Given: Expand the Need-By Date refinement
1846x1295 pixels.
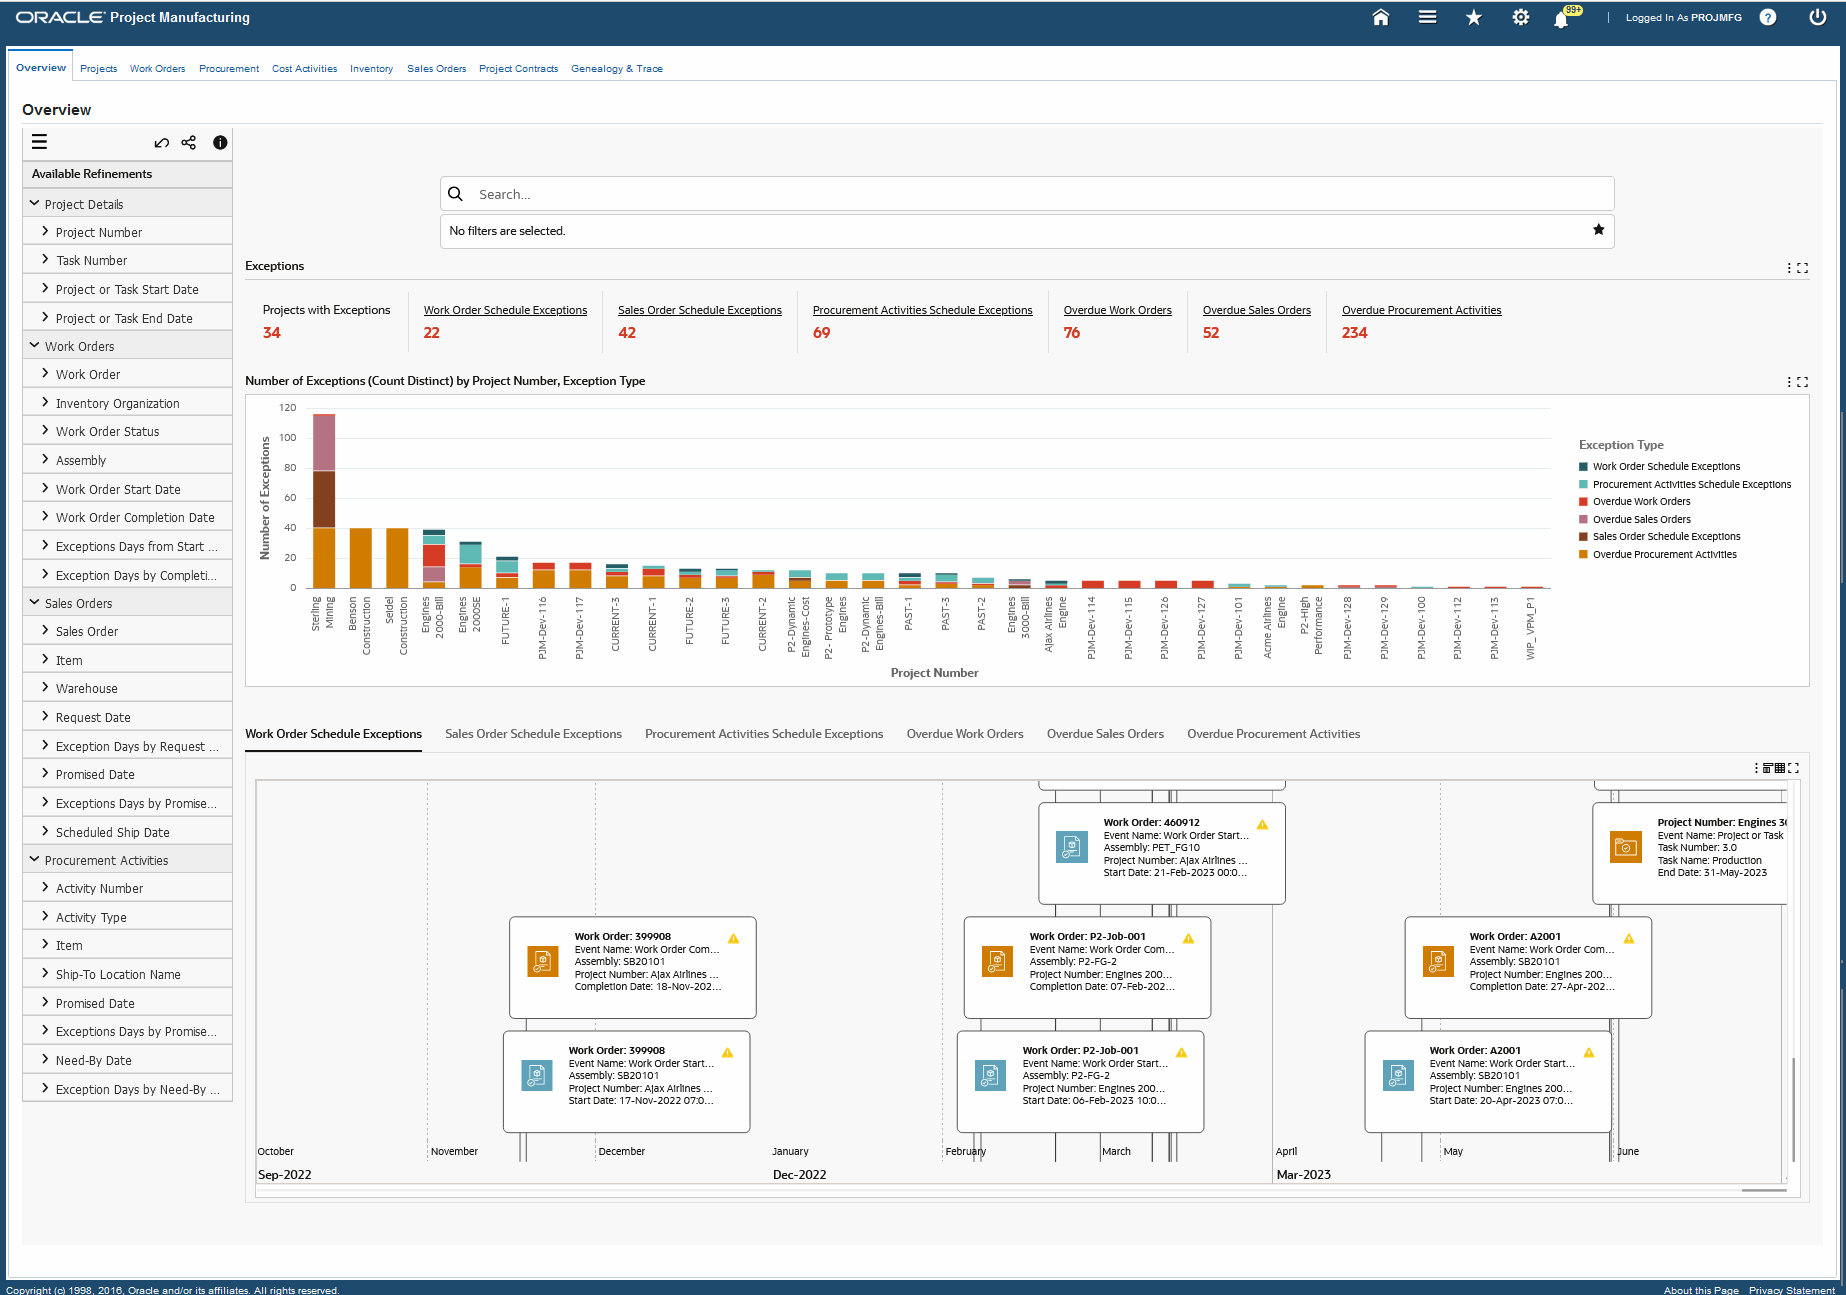Looking at the screenshot, I should tap(45, 1059).
